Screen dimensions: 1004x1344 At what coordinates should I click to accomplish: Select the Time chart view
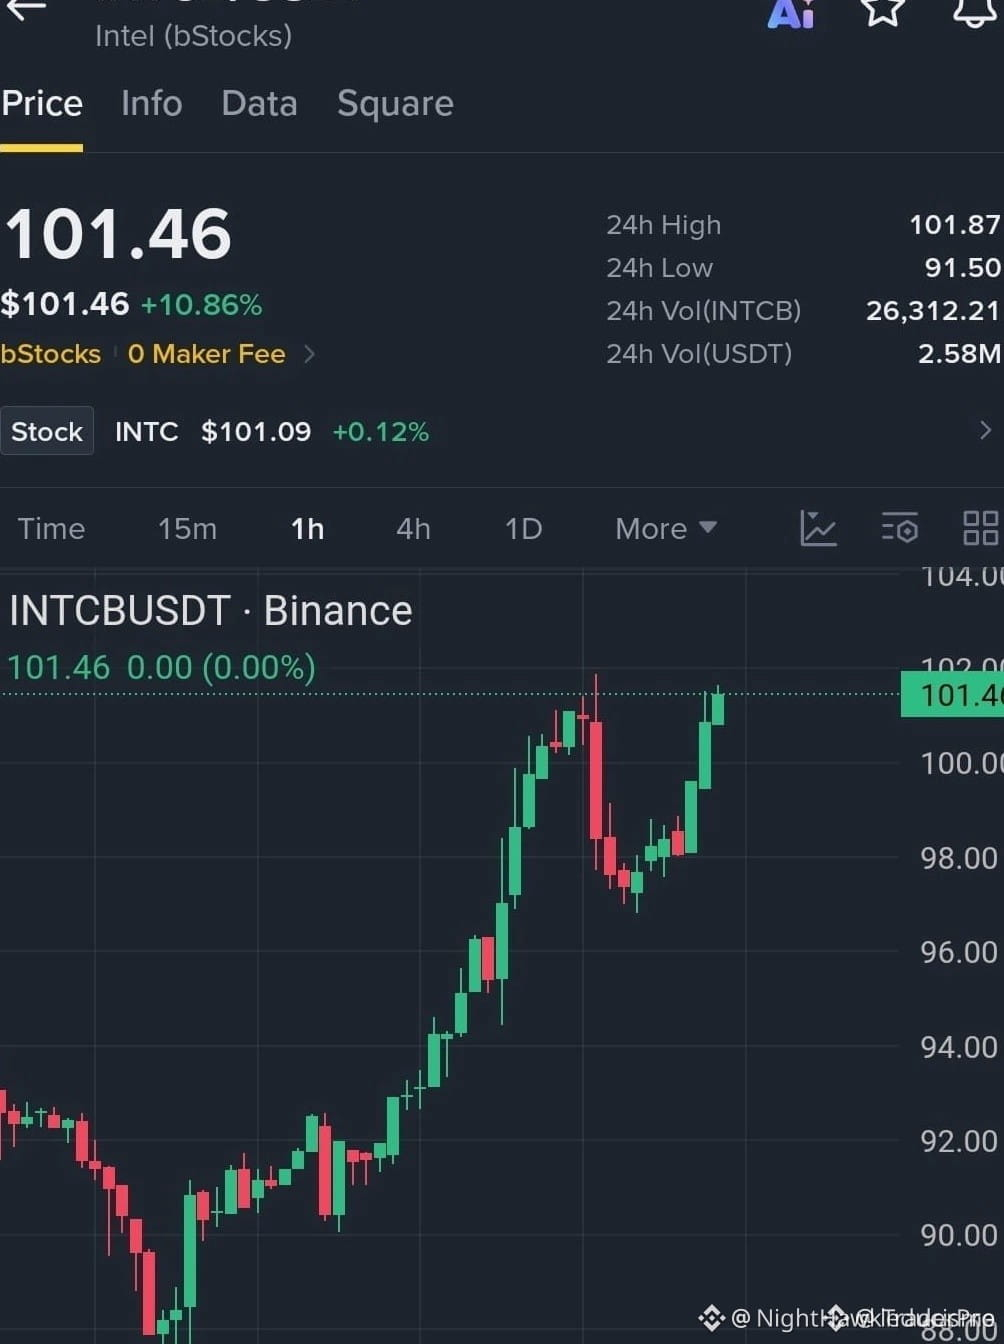click(x=51, y=528)
